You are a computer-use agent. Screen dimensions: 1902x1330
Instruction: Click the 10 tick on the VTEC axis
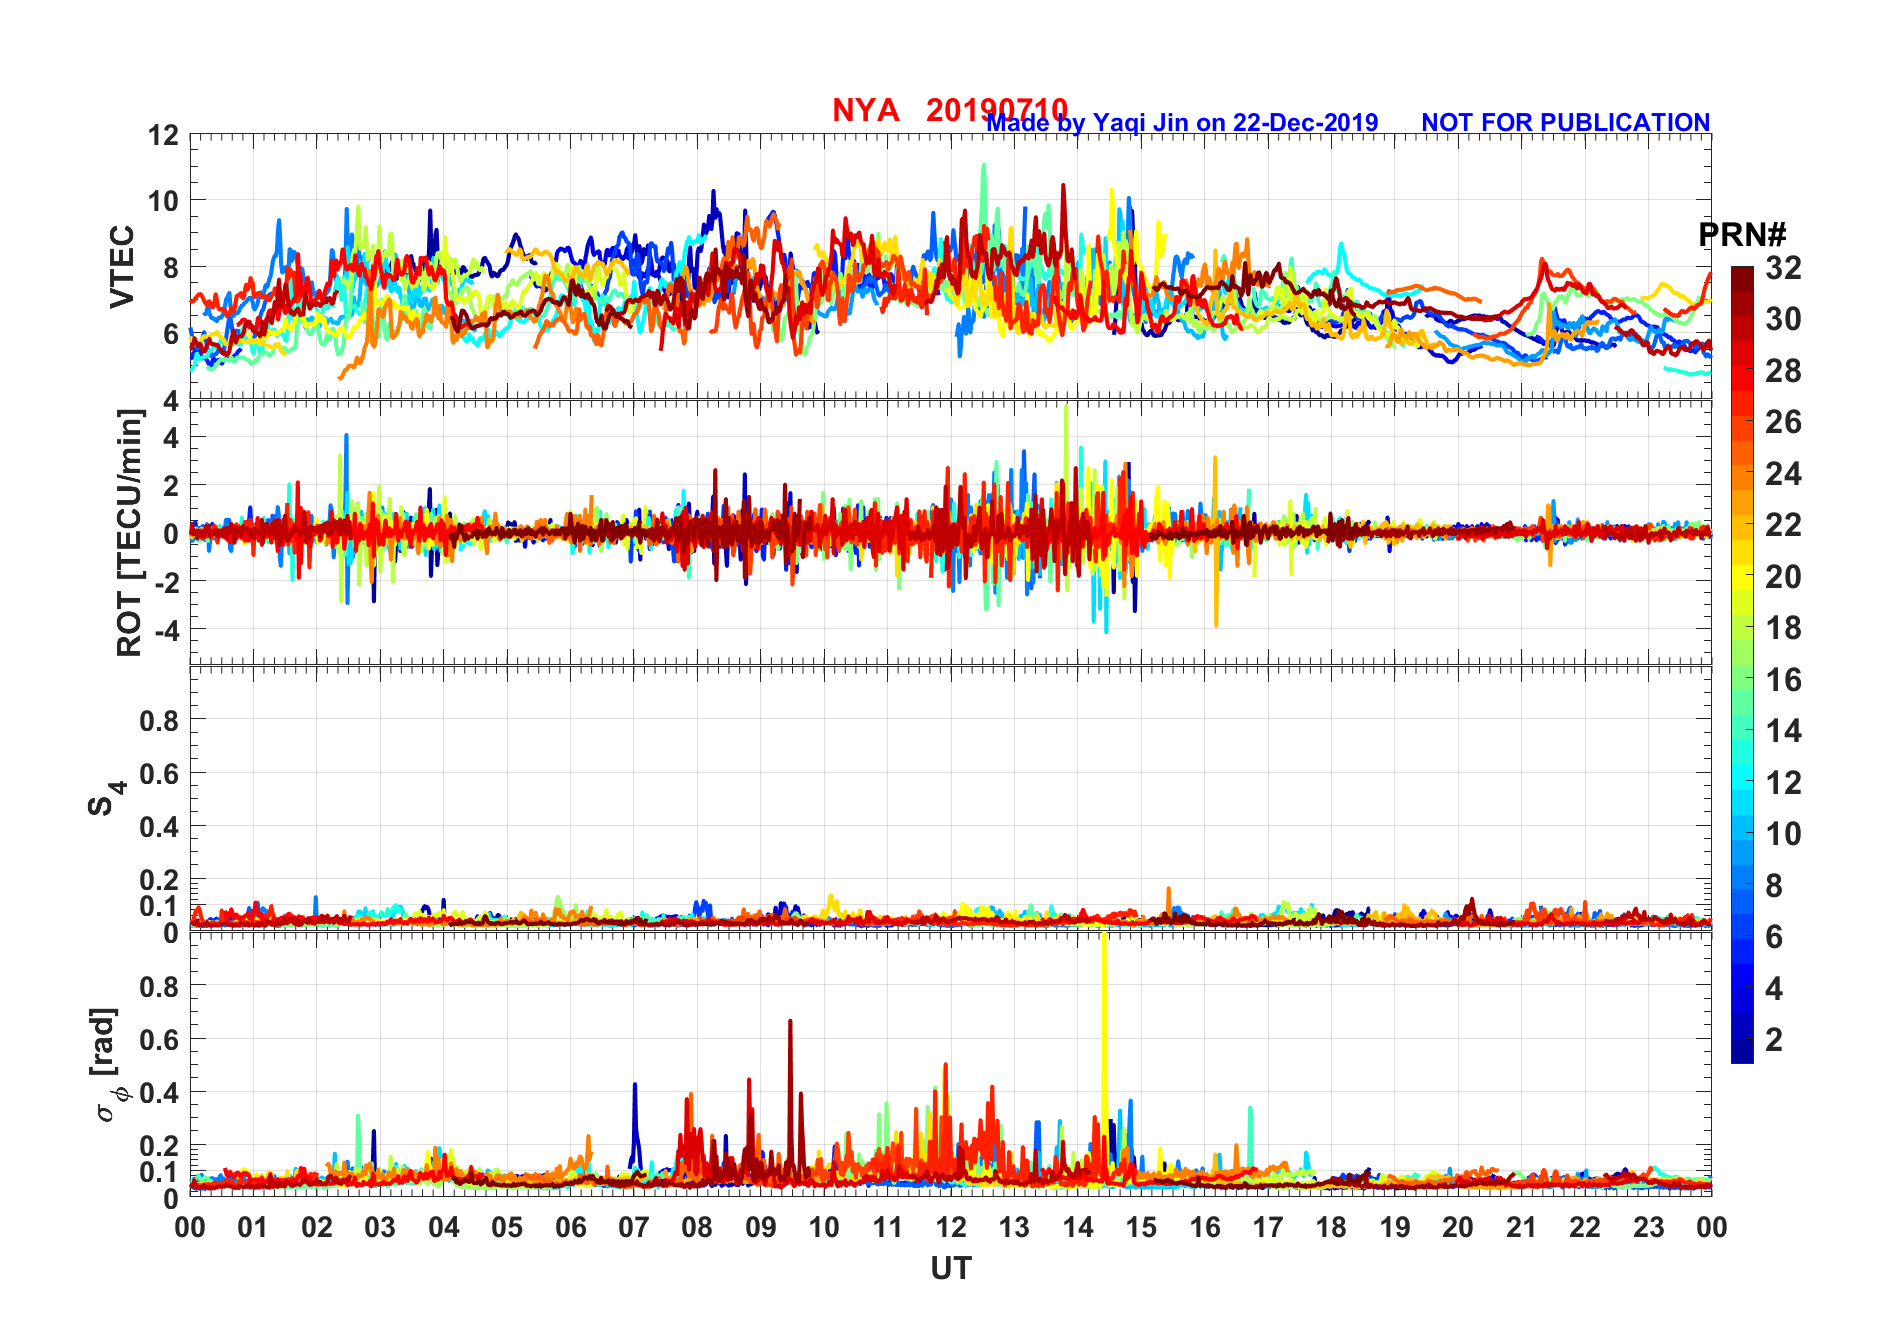point(164,201)
